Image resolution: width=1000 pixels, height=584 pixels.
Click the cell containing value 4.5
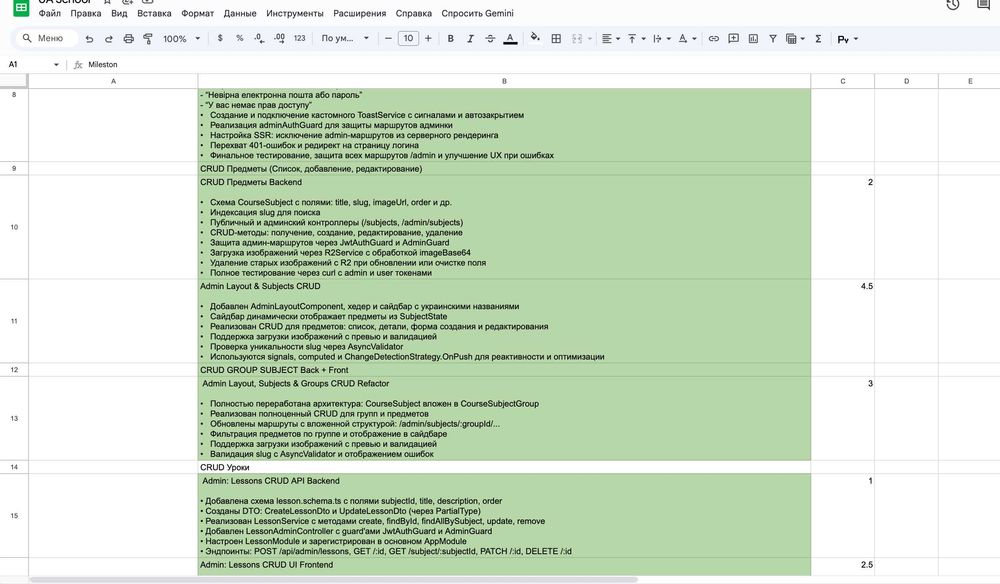(x=842, y=321)
